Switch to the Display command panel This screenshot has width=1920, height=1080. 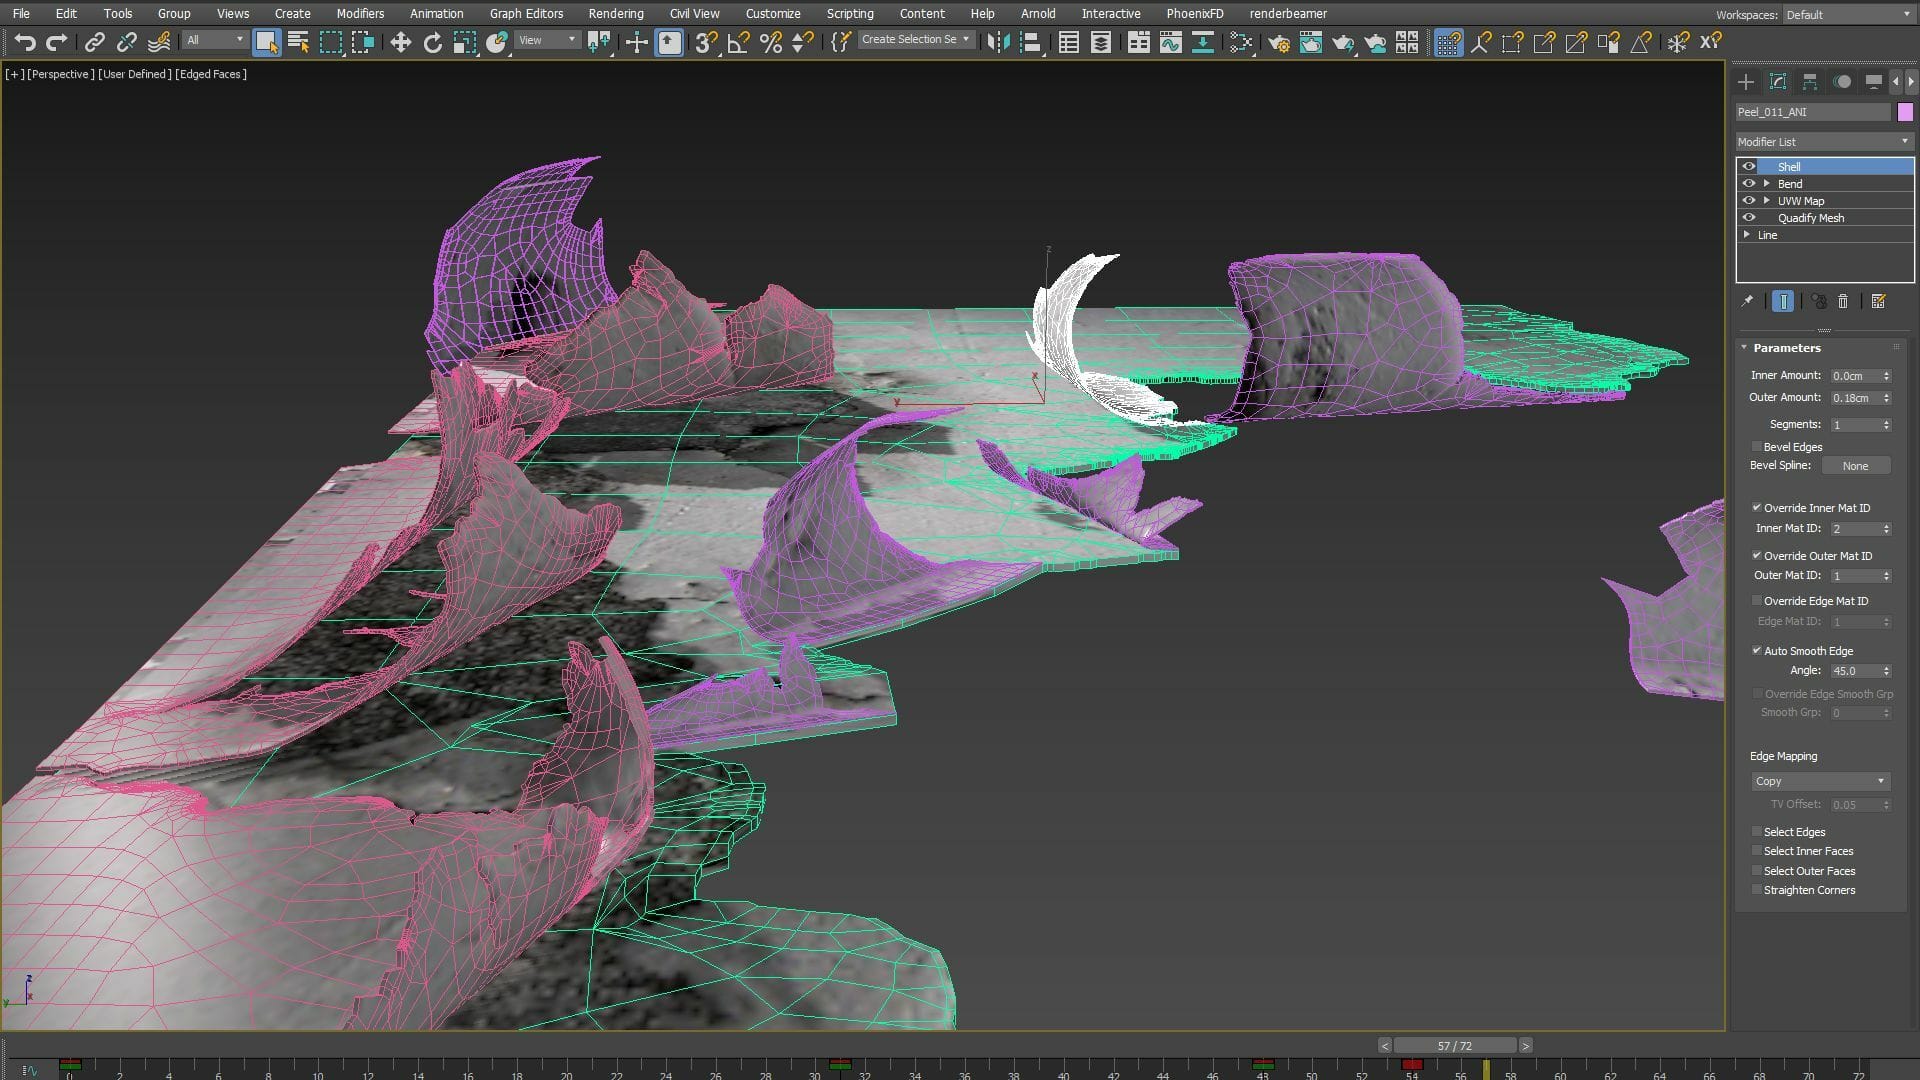tap(1874, 82)
